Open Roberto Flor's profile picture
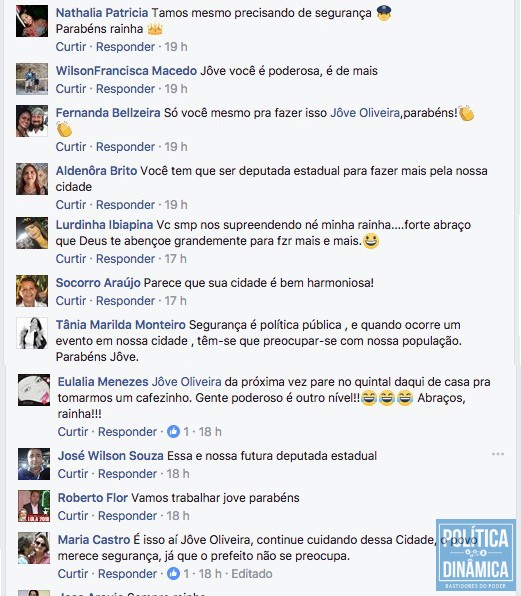 pyautogui.click(x=34, y=506)
